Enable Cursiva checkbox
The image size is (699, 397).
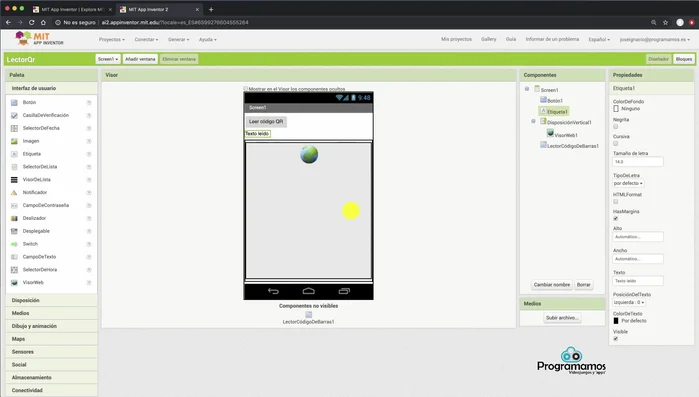(x=616, y=143)
